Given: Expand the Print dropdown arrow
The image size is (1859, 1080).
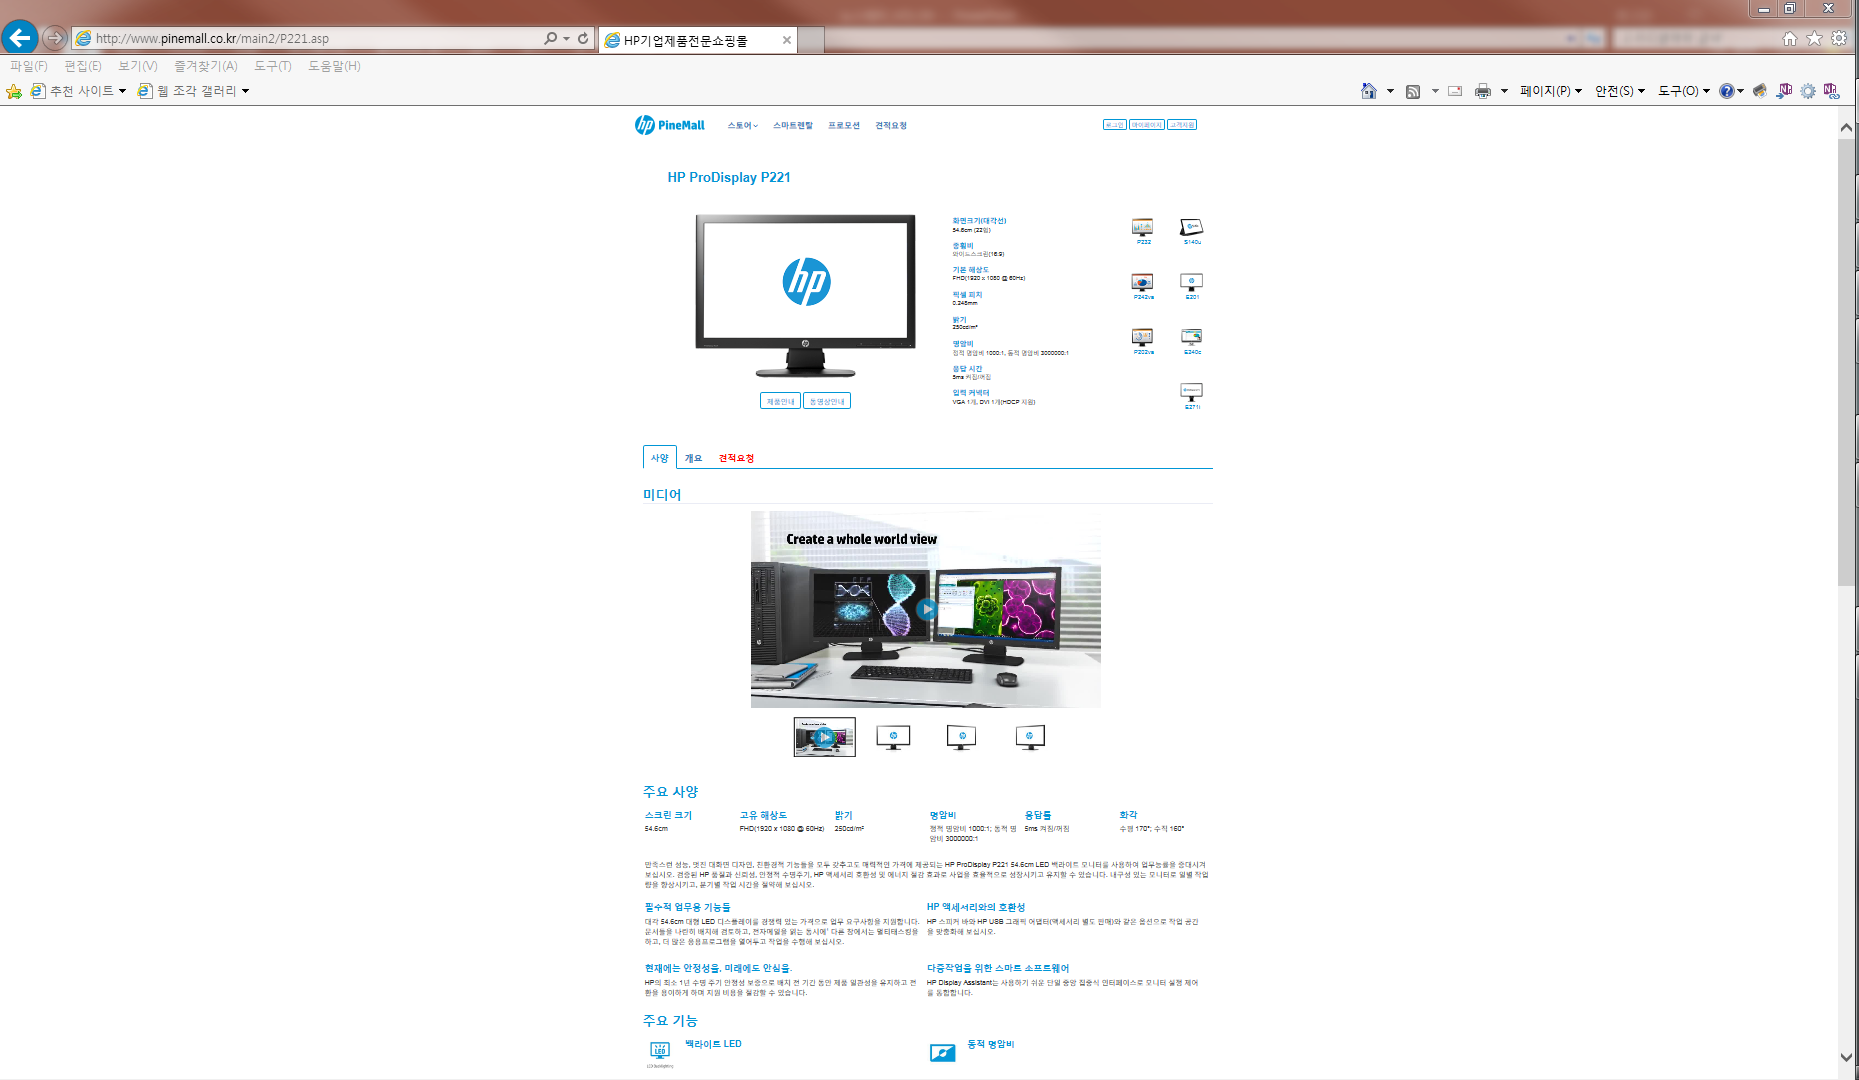Looking at the screenshot, I should pyautogui.click(x=1504, y=91).
